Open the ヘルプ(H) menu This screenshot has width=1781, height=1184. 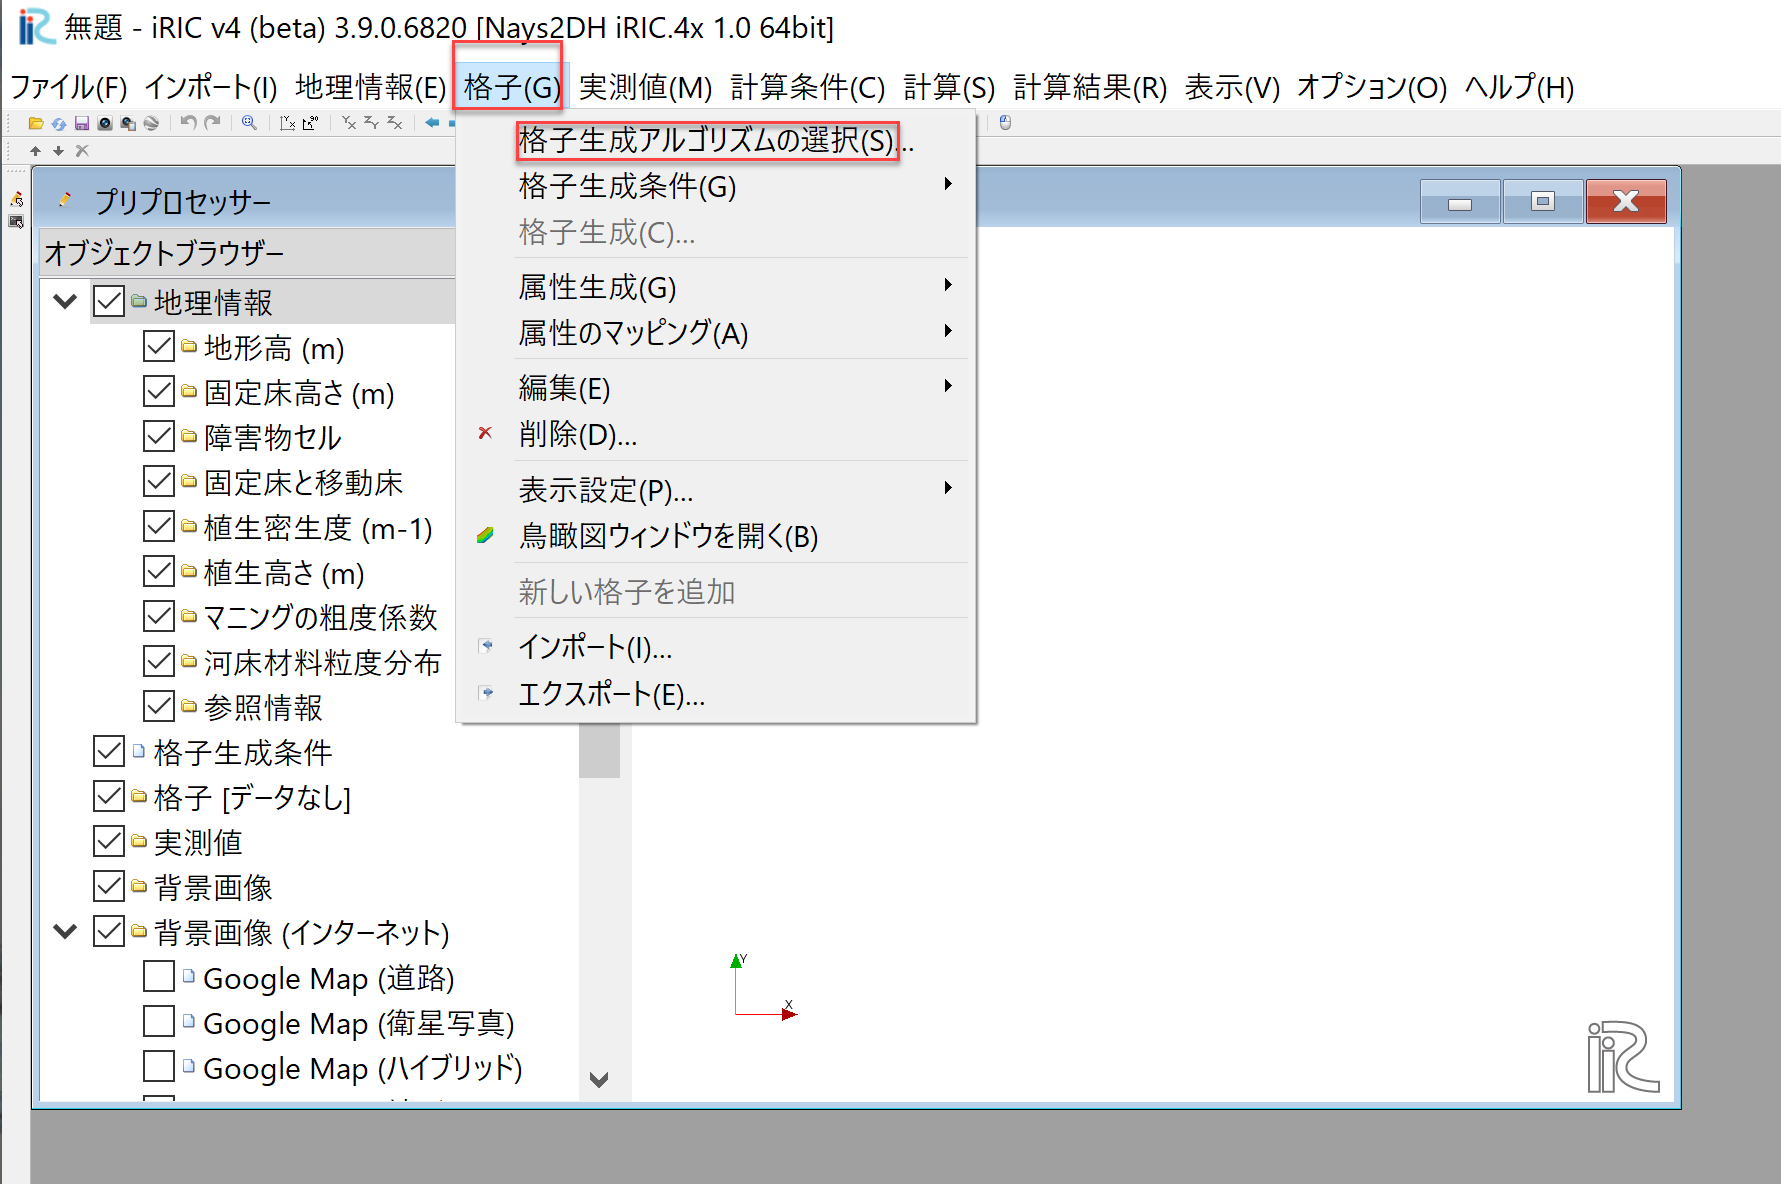pos(1520,88)
